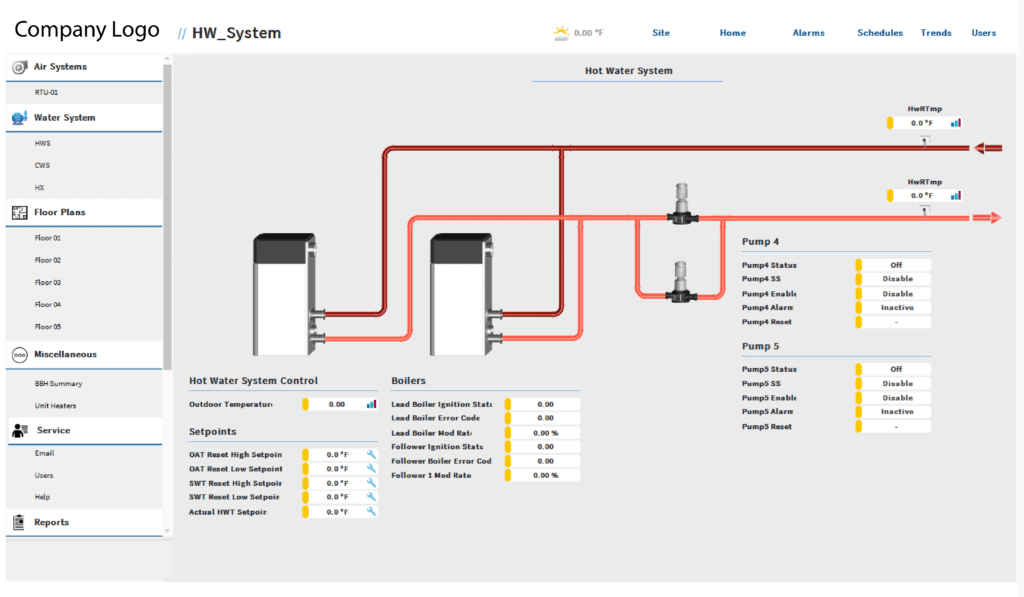Open trend chart for lower HwRTmp
The height and width of the screenshot is (597, 1024).
tap(955, 195)
